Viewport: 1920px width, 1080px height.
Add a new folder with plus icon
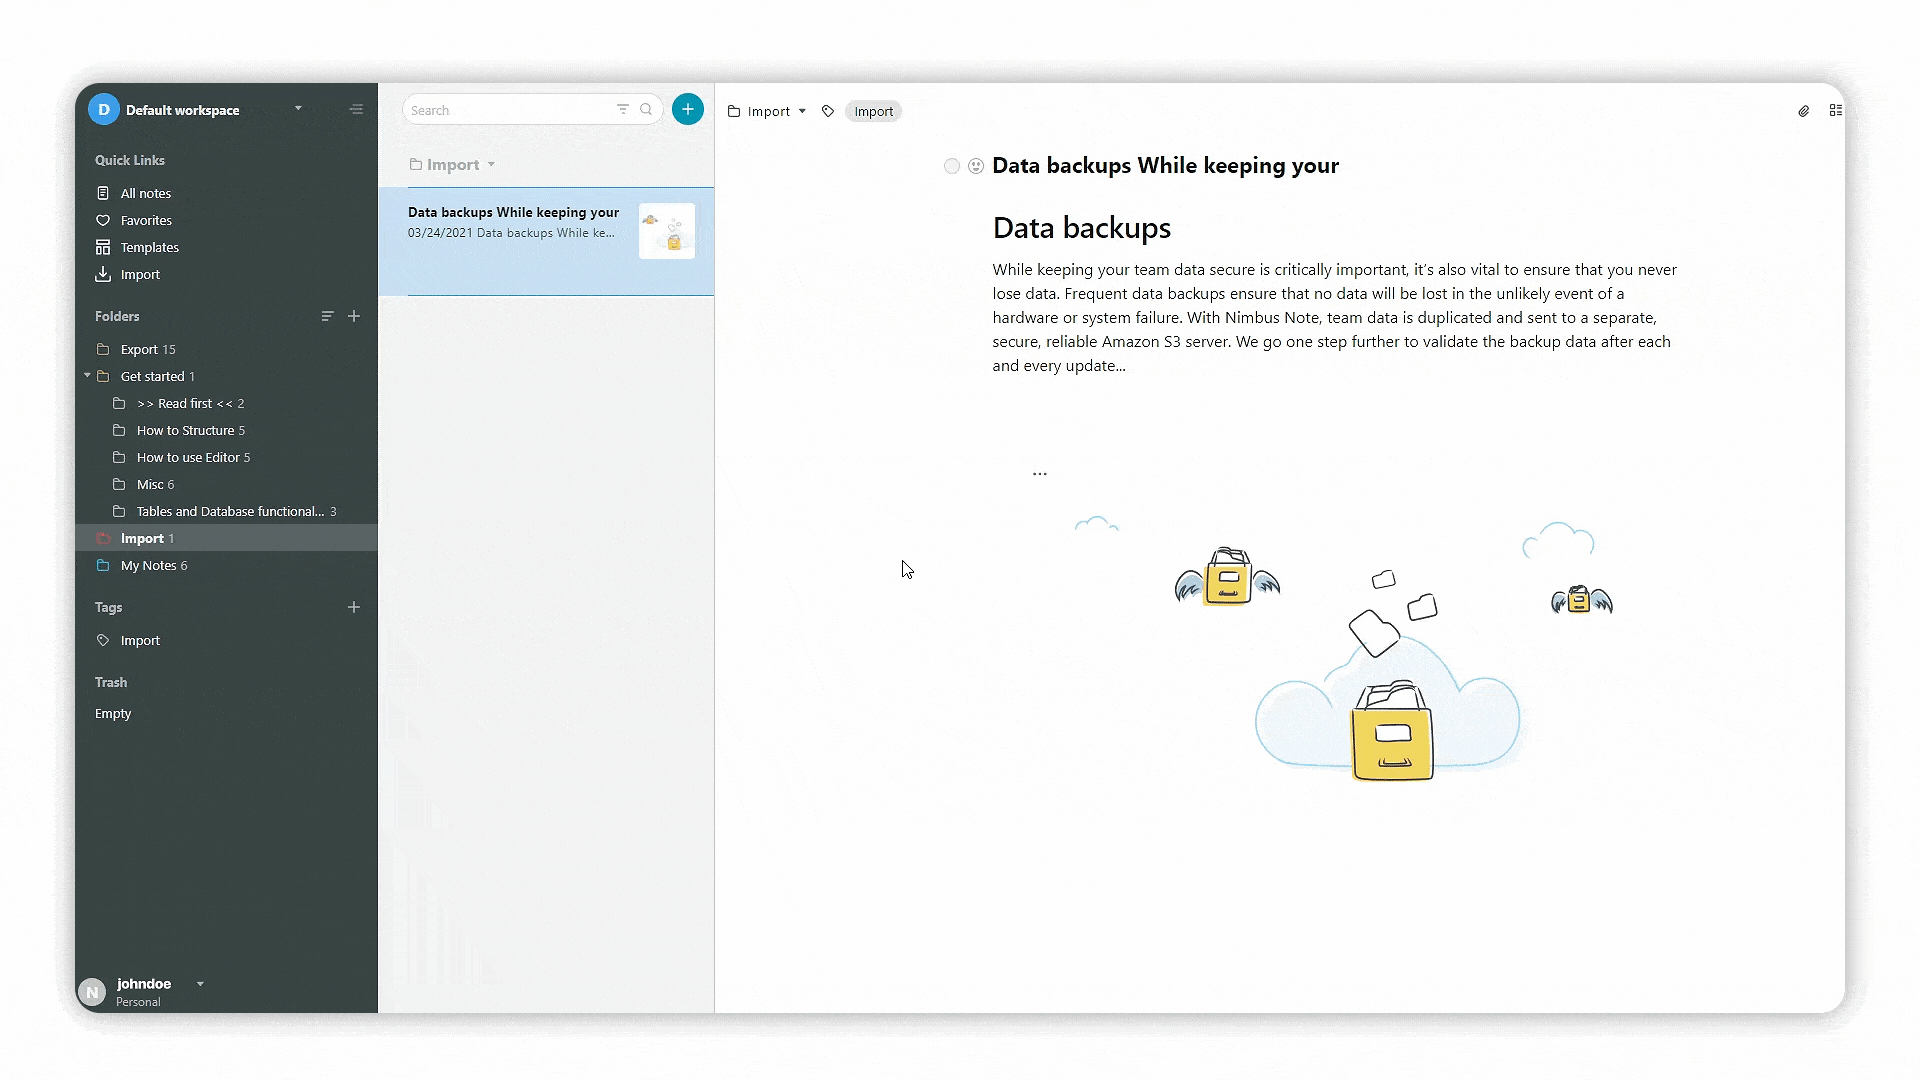[354, 316]
